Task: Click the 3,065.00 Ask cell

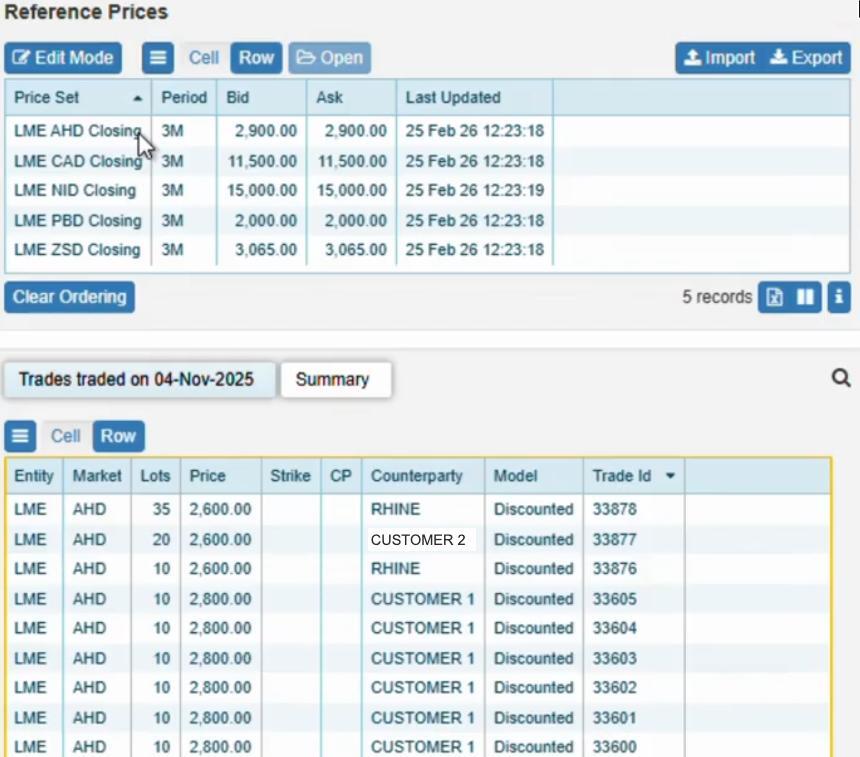Action: (352, 250)
